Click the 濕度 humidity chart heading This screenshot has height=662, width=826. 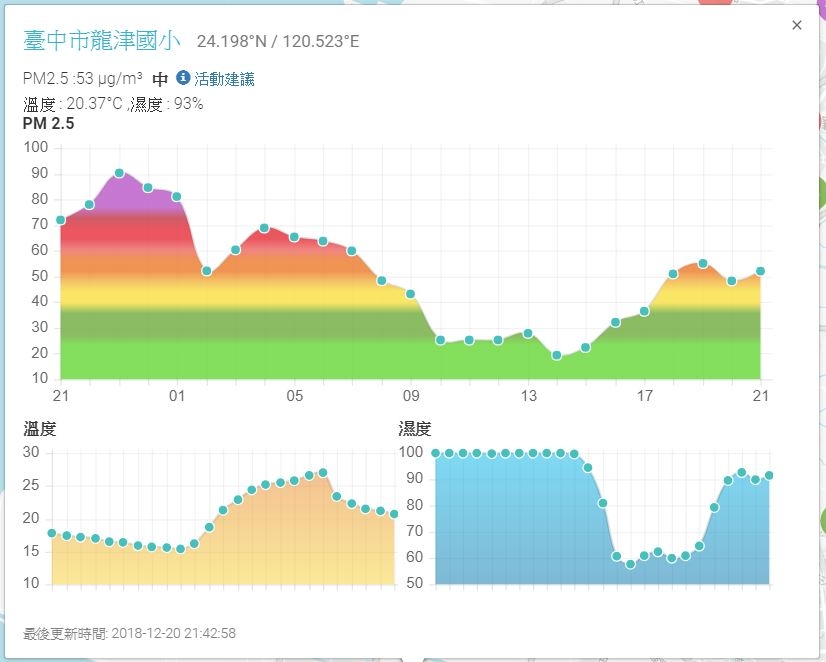click(x=415, y=429)
